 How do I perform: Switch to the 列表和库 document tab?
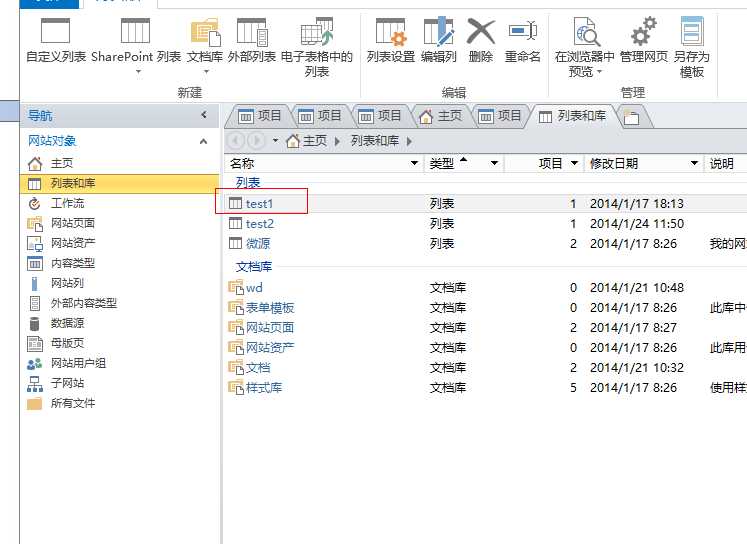click(x=572, y=116)
